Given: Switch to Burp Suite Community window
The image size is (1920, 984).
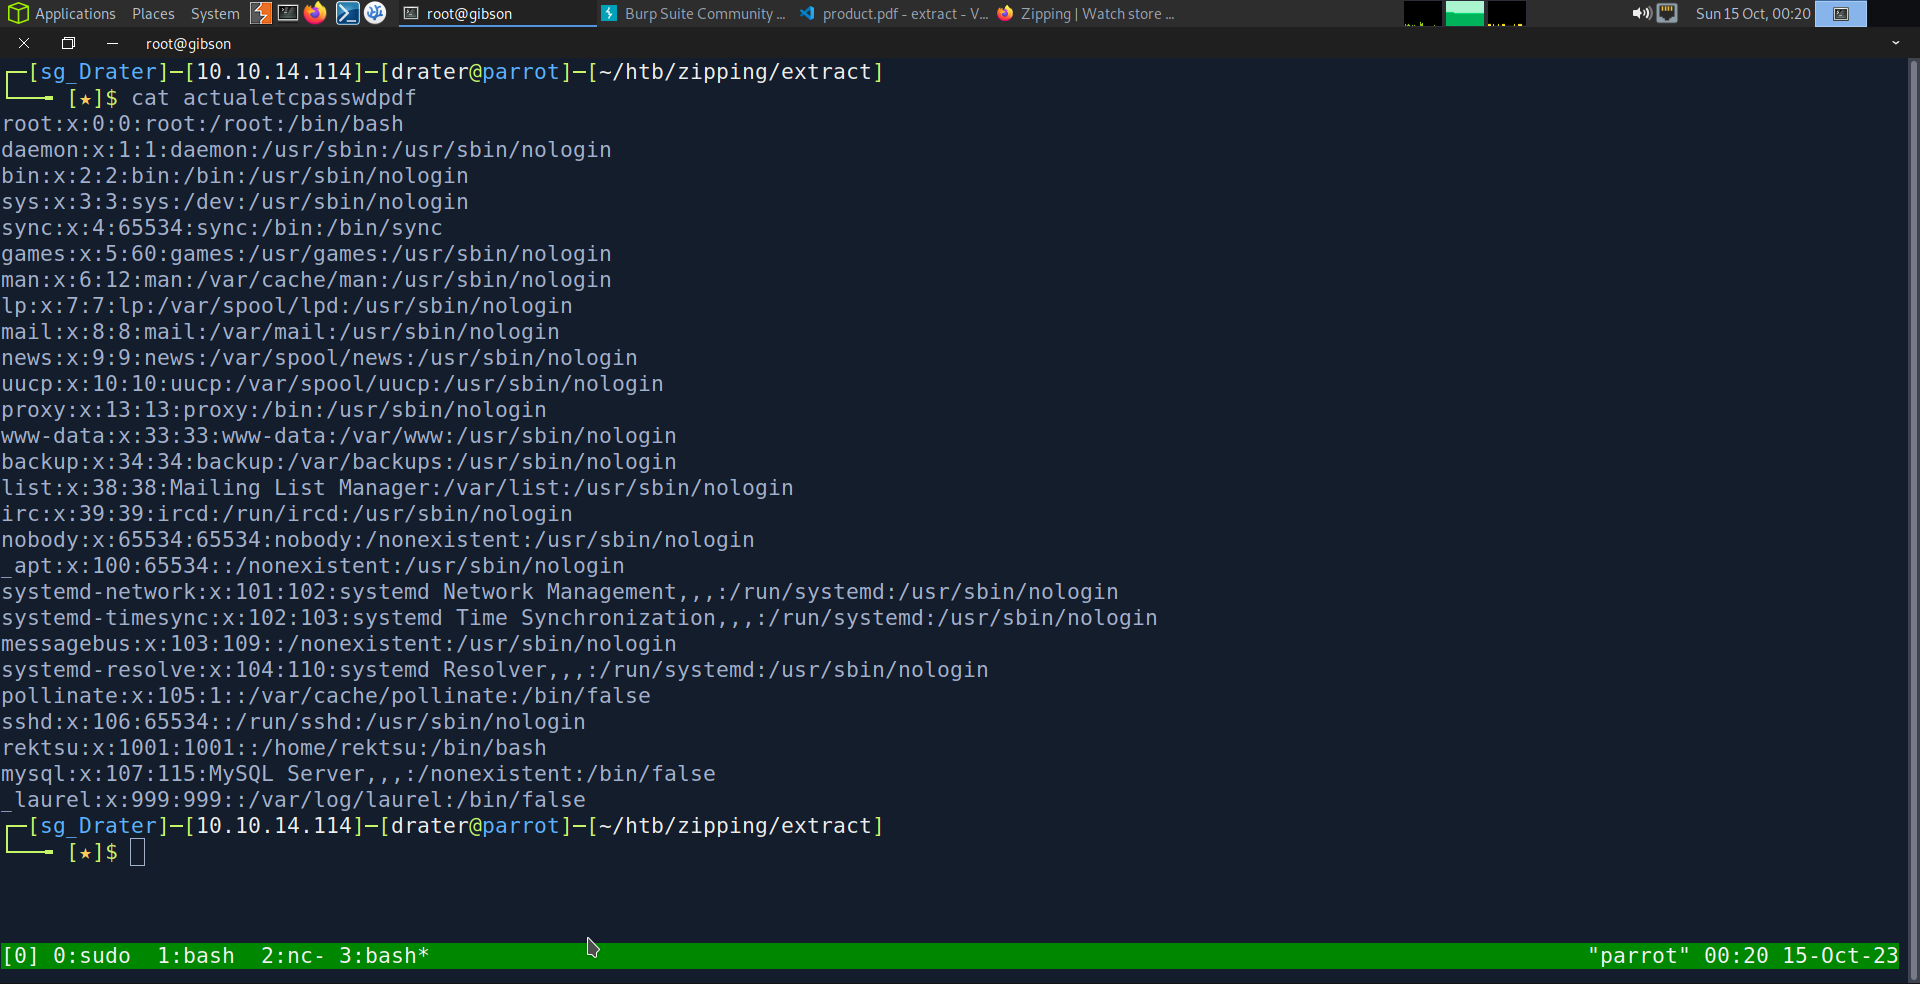Looking at the screenshot, I should coord(695,13).
